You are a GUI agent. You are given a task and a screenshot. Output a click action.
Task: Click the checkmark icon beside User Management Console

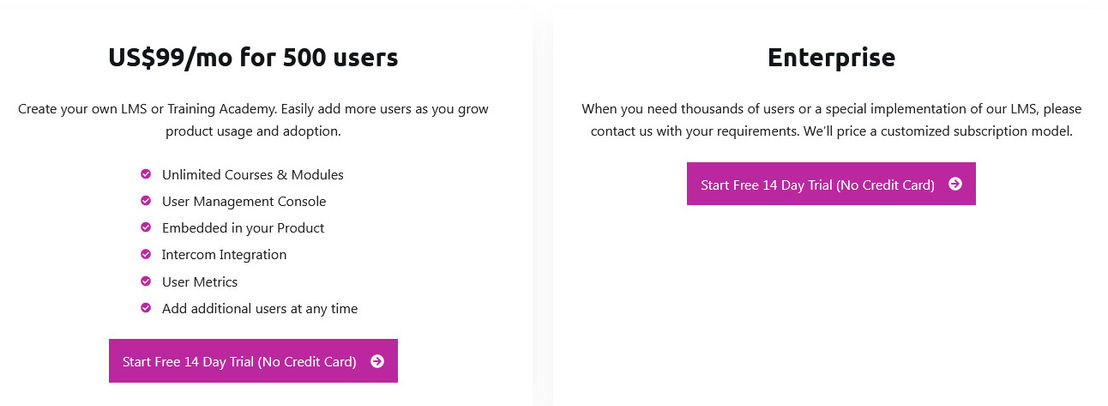click(146, 201)
